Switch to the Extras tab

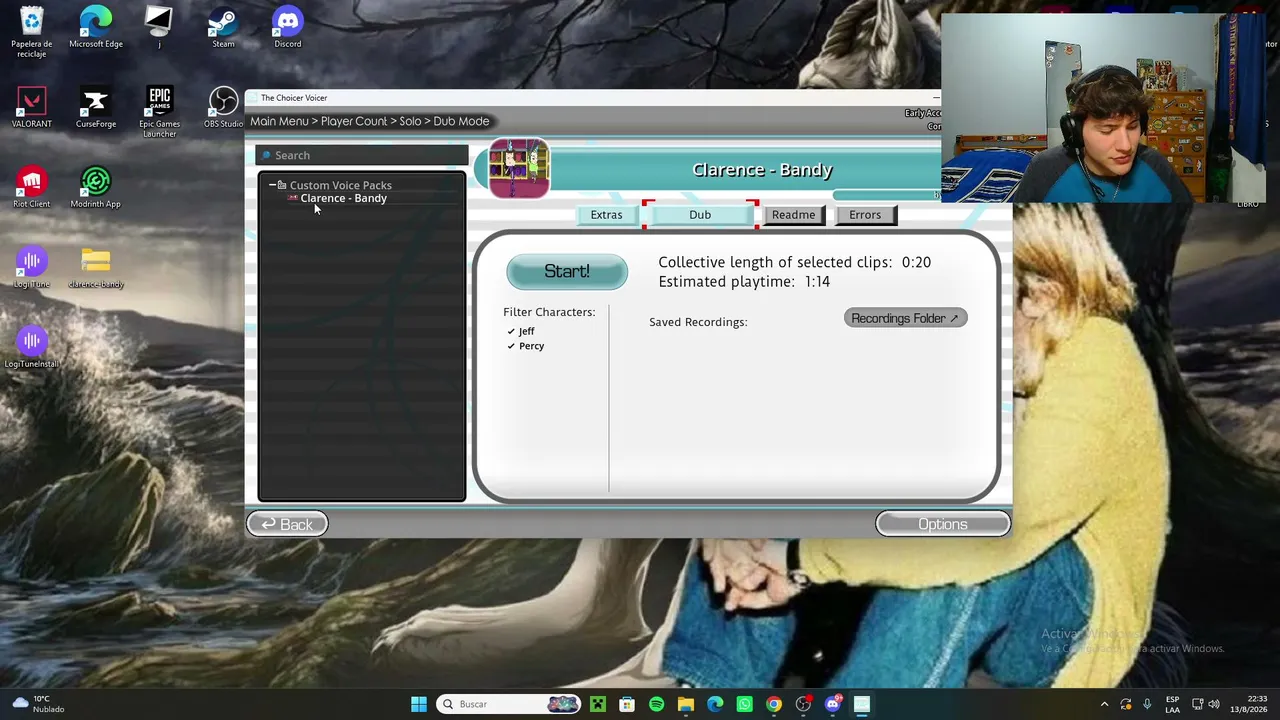click(x=606, y=215)
